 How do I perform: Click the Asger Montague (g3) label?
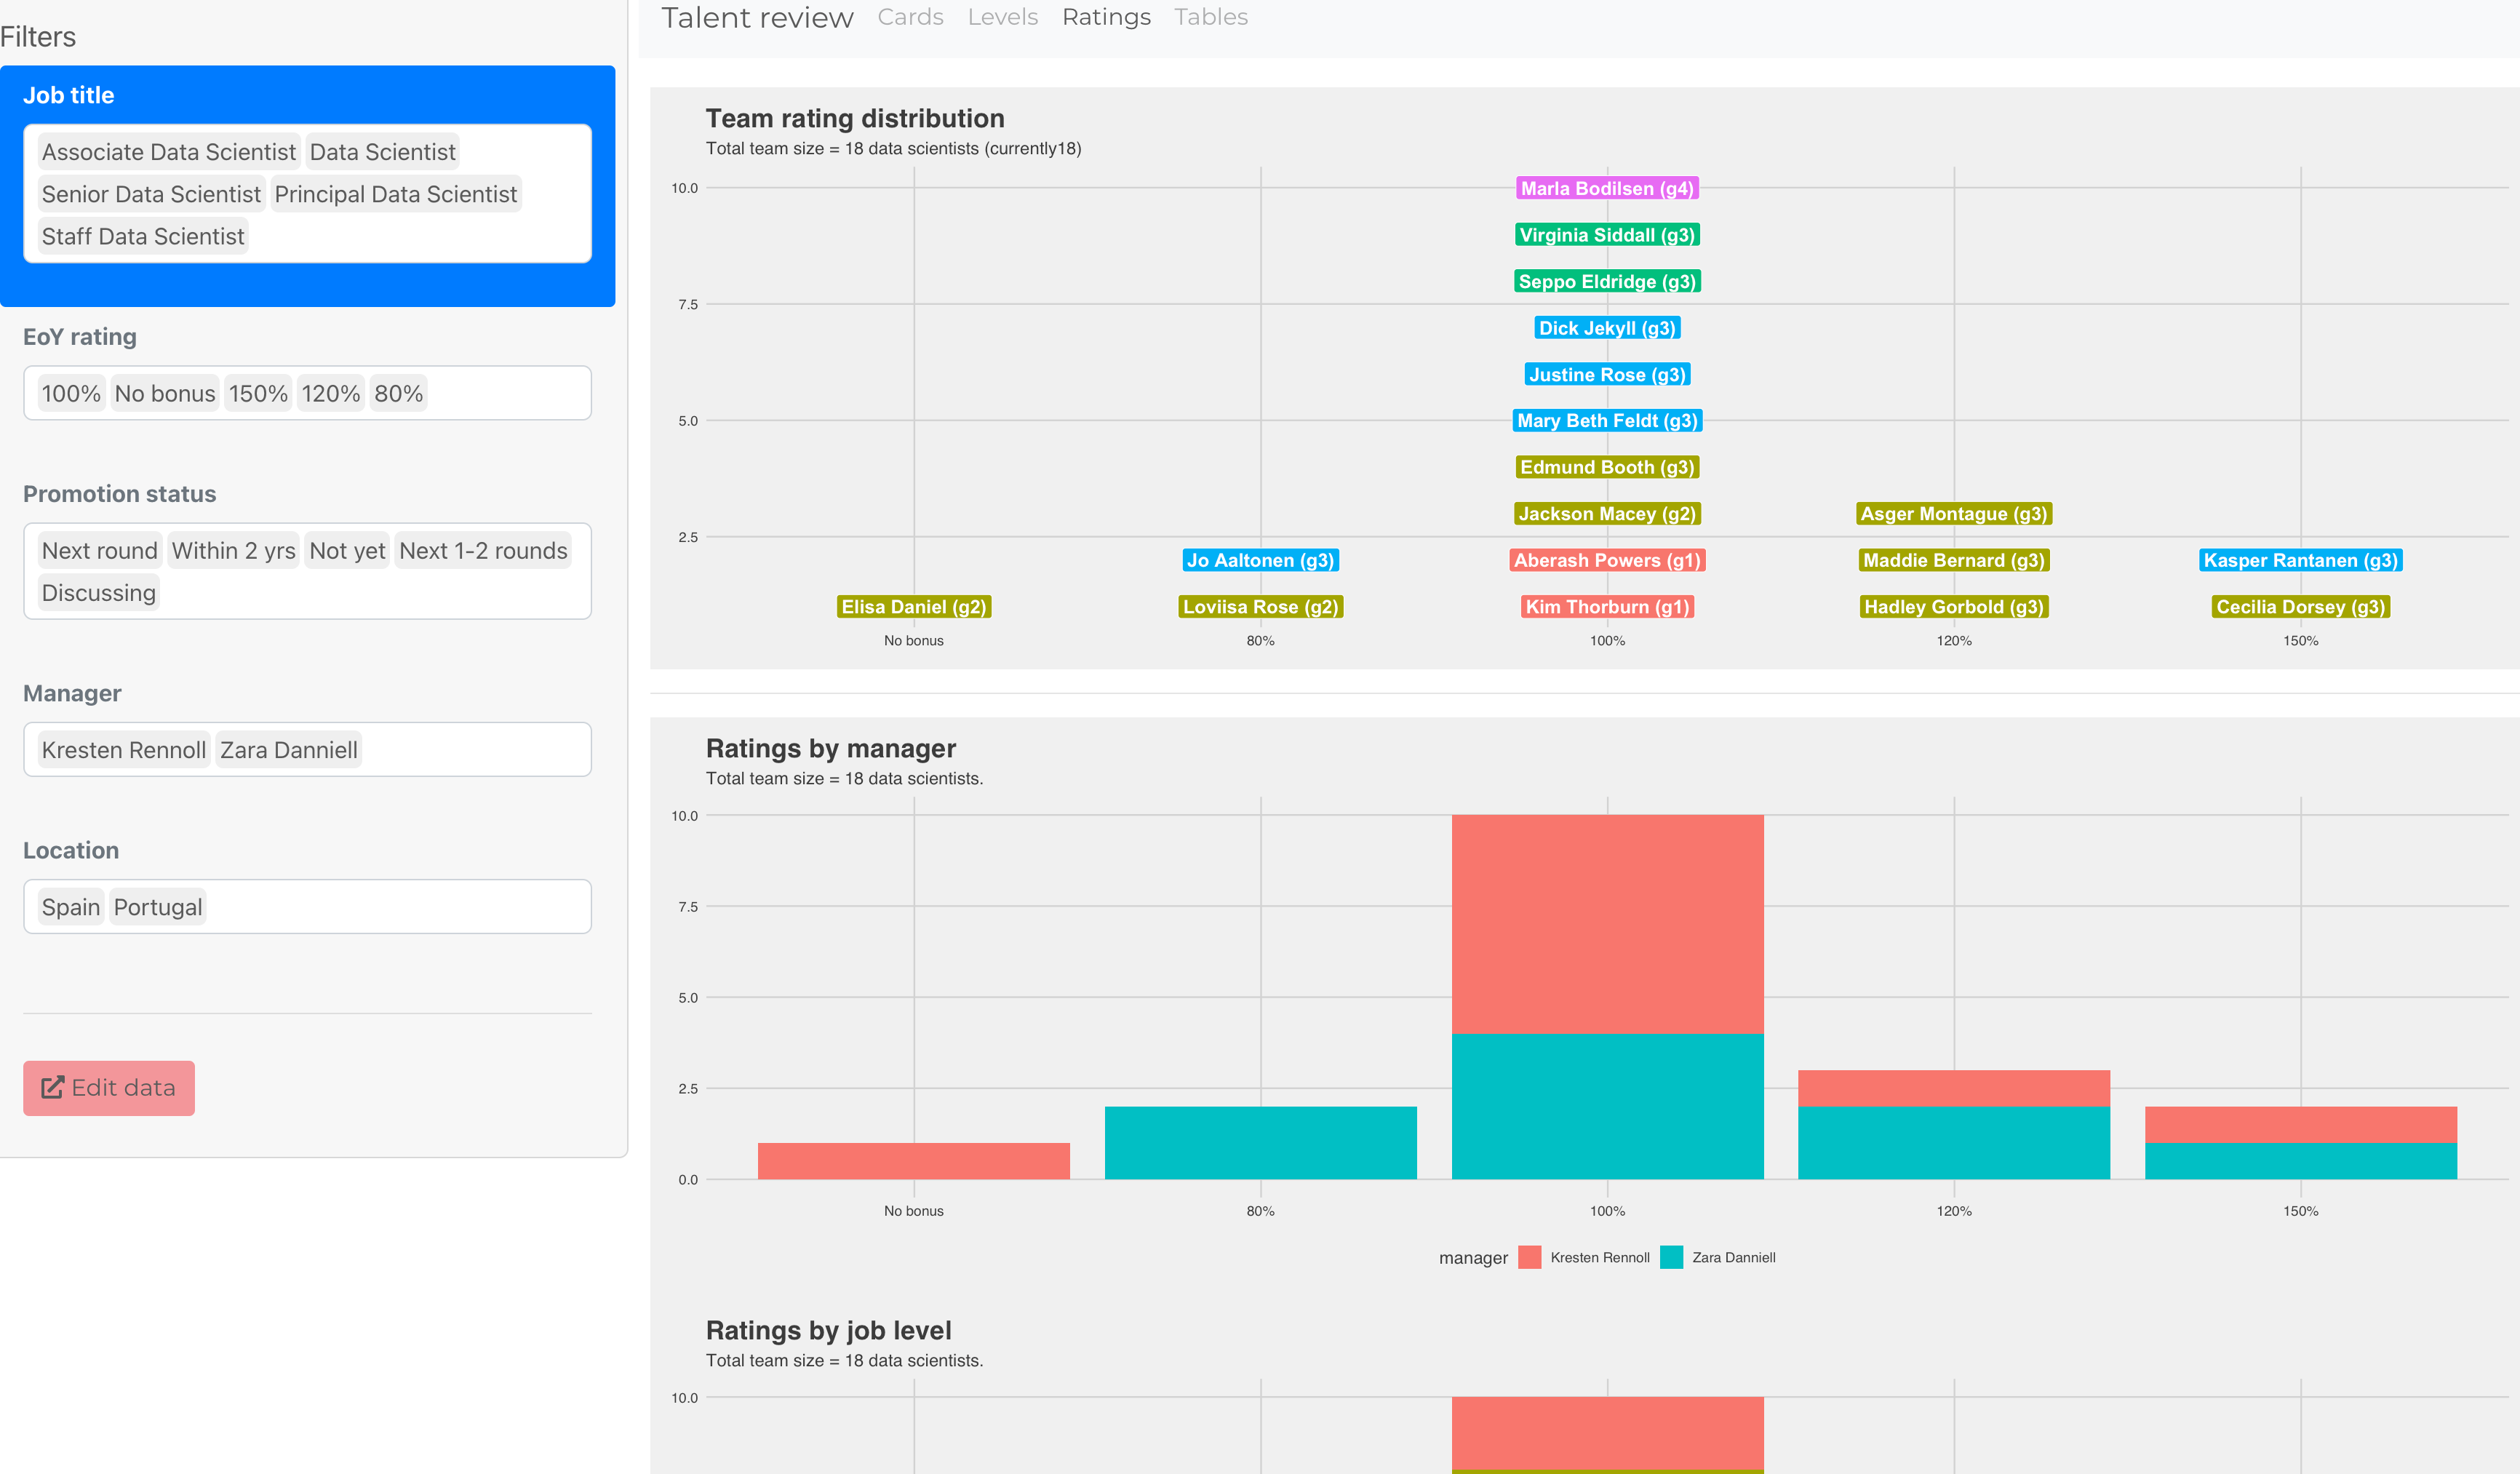coord(1954,513)
